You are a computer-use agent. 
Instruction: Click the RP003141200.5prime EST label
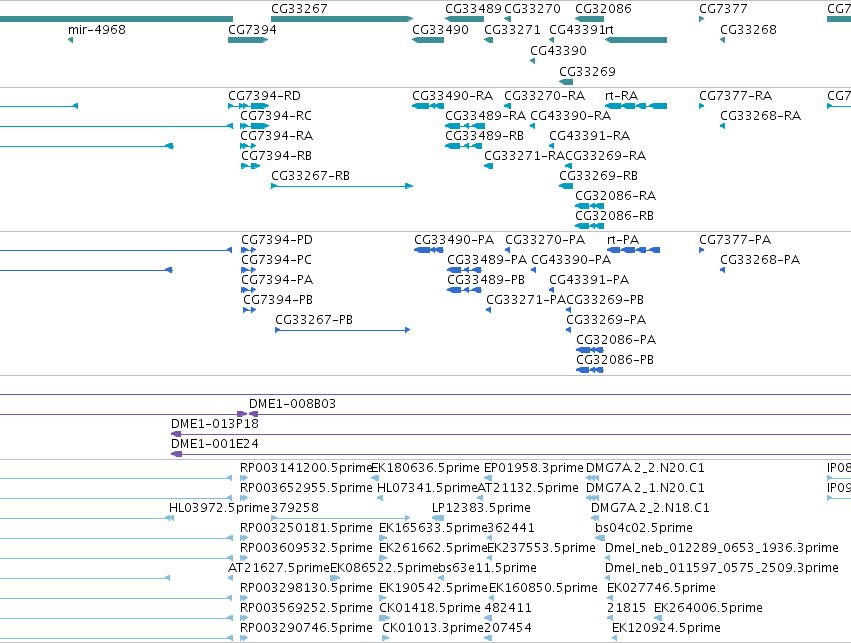pyautogui.click(x=306, y=468)
